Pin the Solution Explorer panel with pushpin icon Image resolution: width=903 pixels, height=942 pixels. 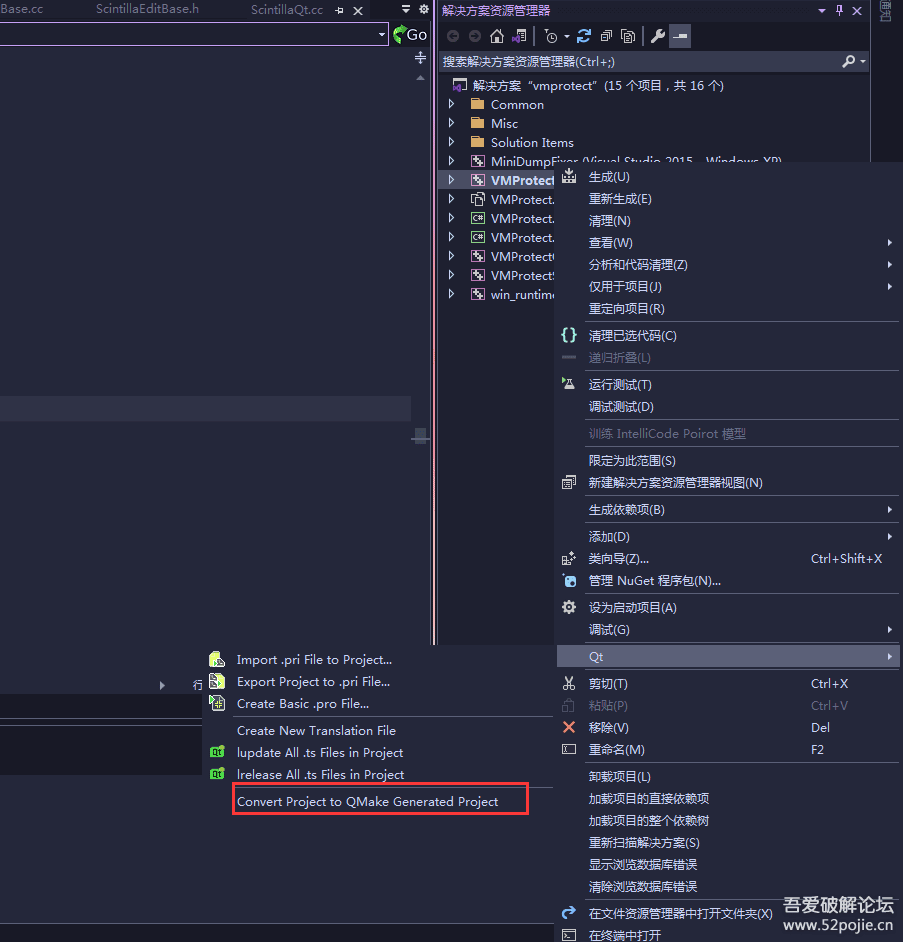click(839, 10)
